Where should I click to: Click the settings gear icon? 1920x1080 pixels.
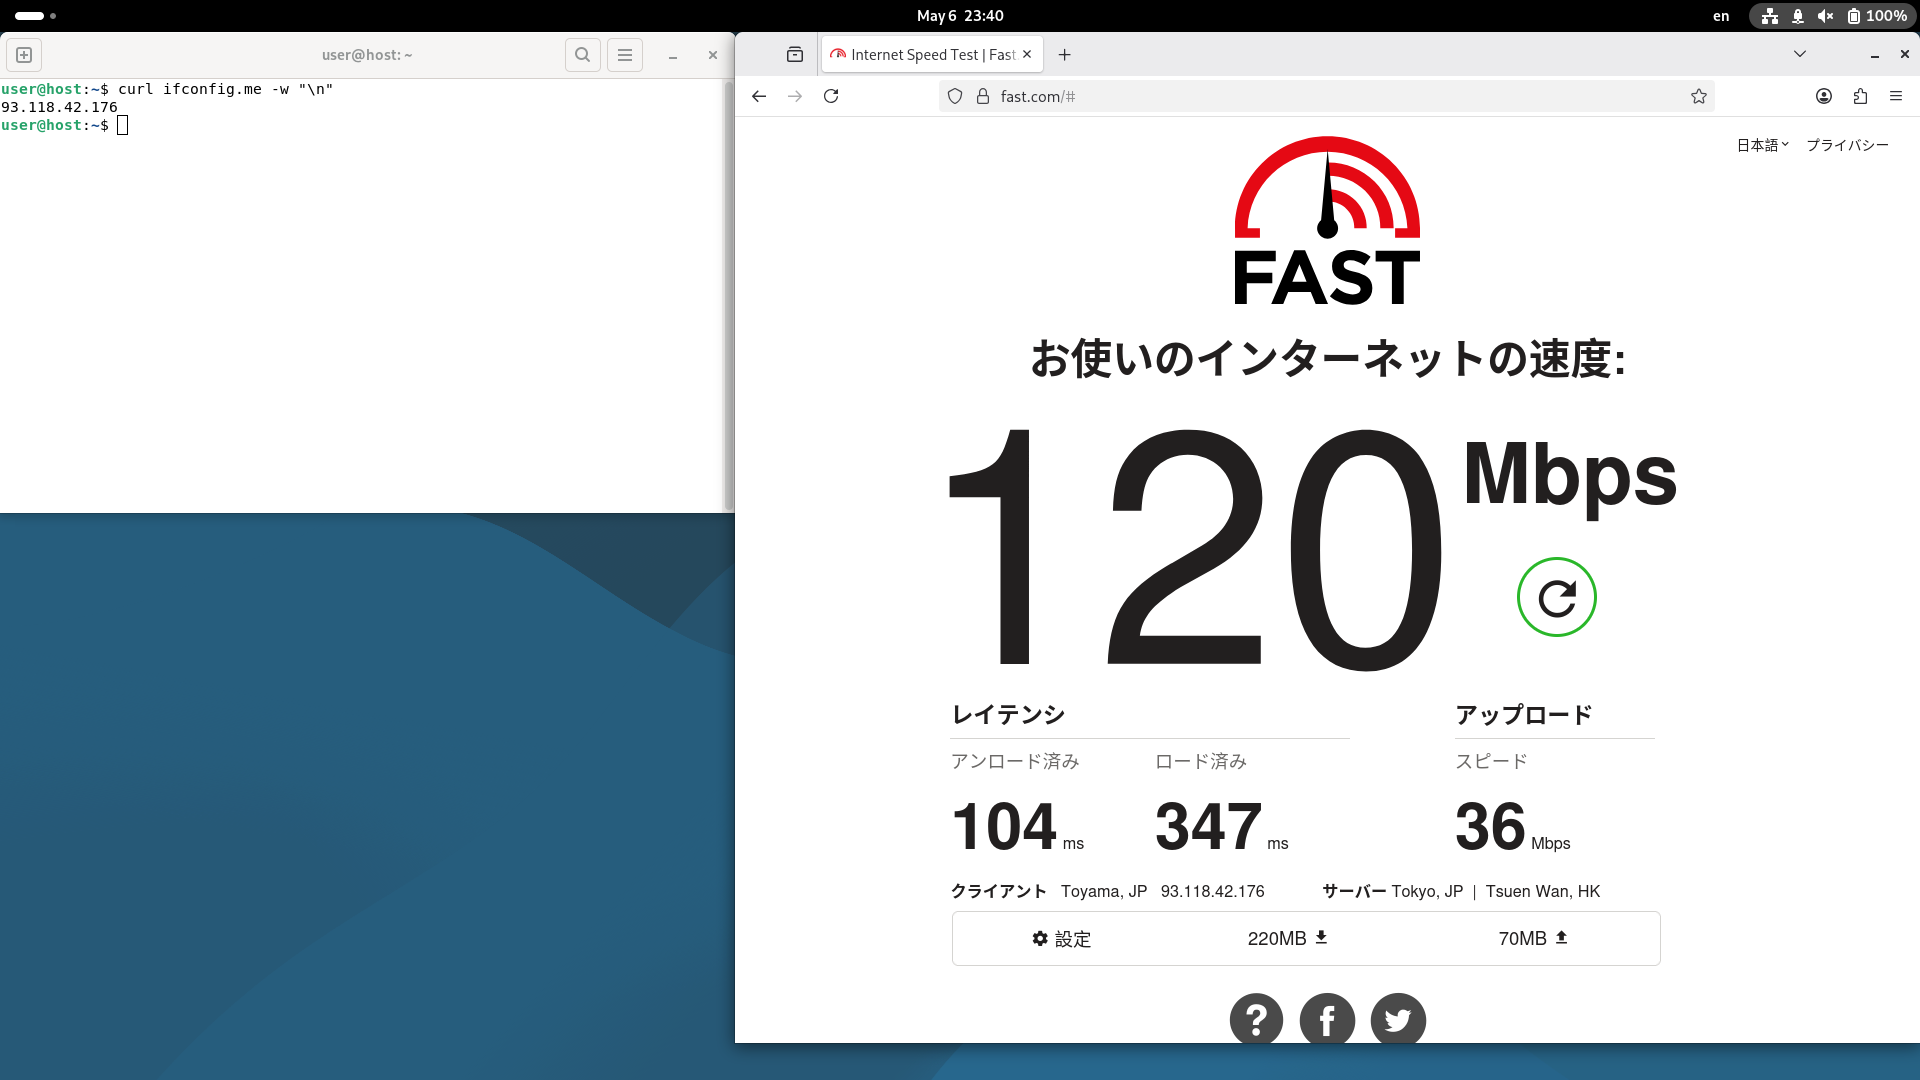pos(1040,938)
